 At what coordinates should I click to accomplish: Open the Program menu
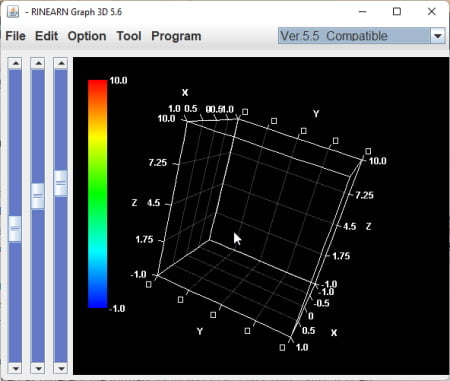pos(176,36)
